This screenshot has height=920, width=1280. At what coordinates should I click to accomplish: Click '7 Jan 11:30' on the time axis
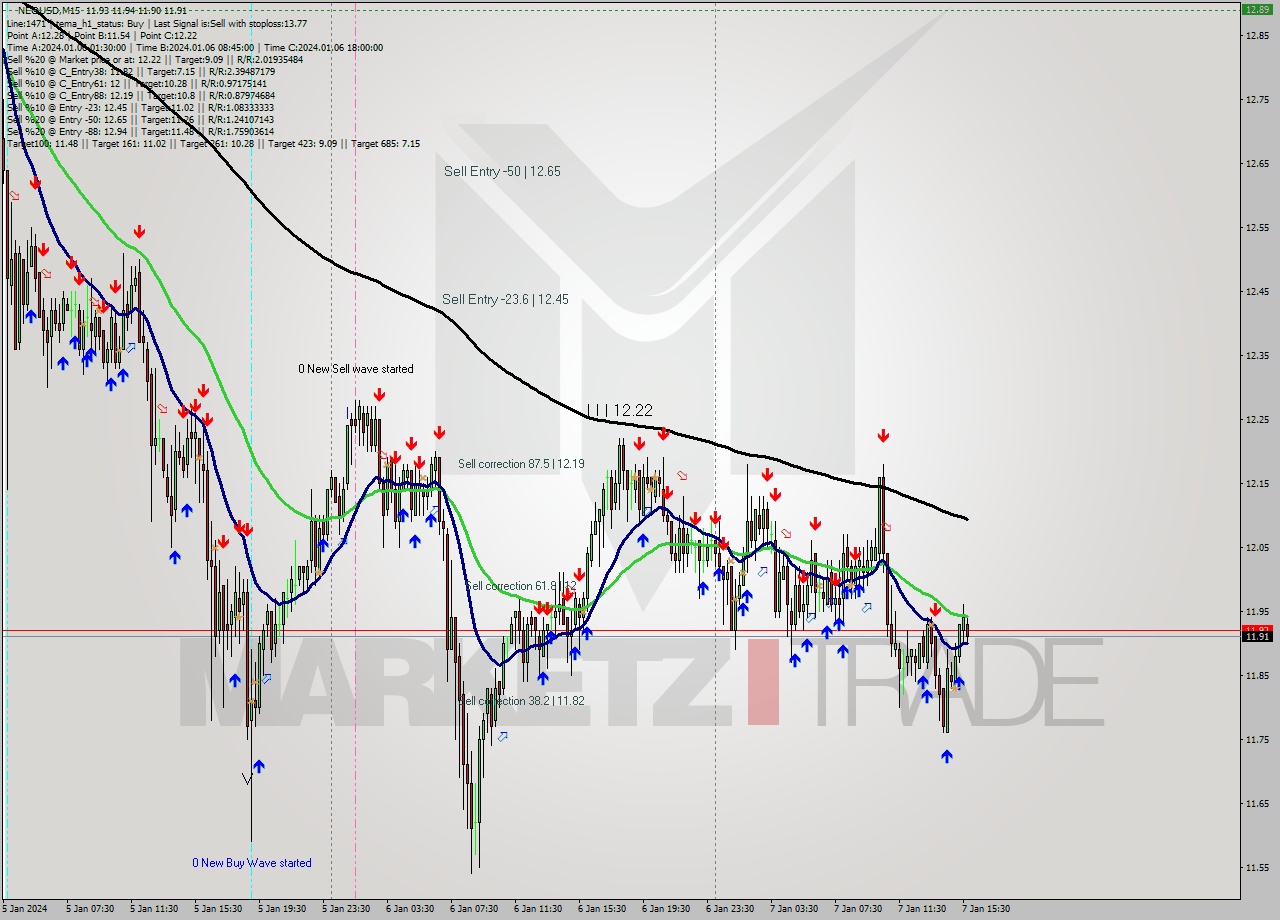coord(922,909)
